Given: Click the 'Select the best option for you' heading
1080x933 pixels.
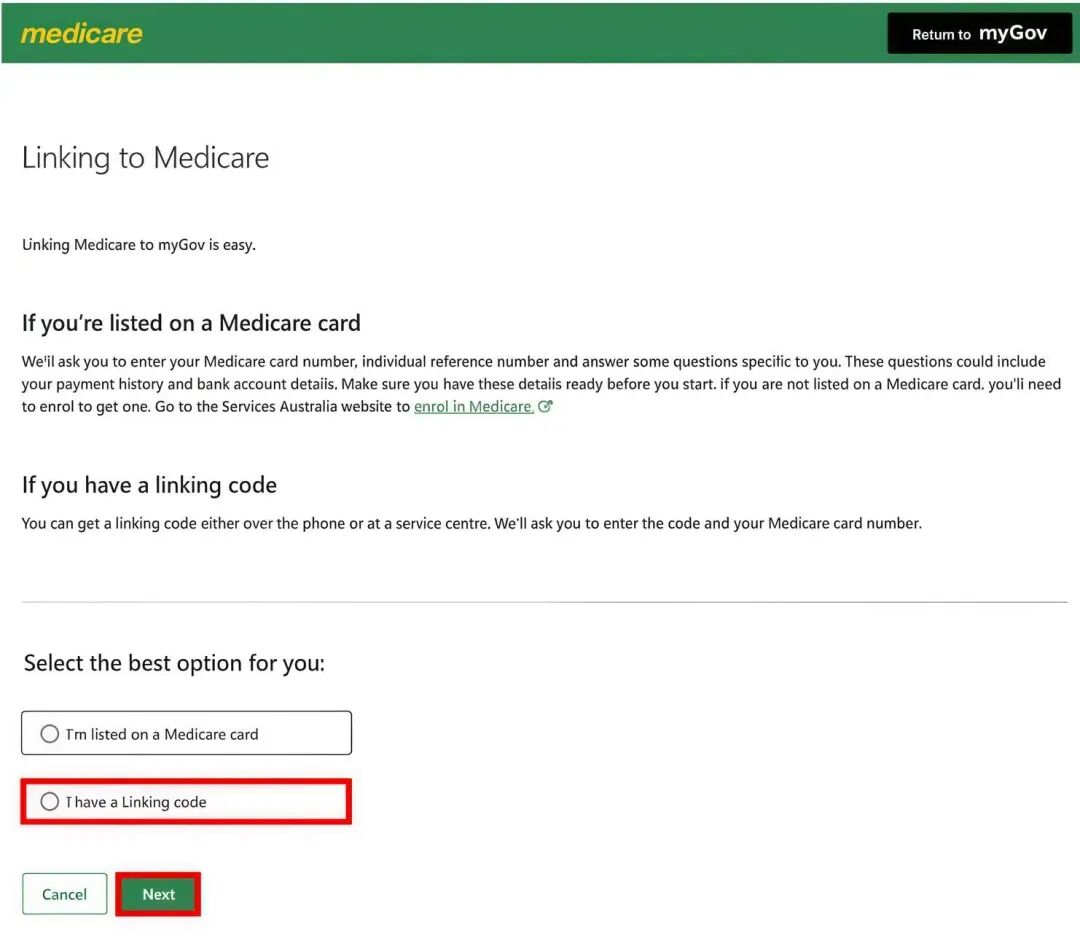Looking at the screenshot, I should (x=174, y=663).
